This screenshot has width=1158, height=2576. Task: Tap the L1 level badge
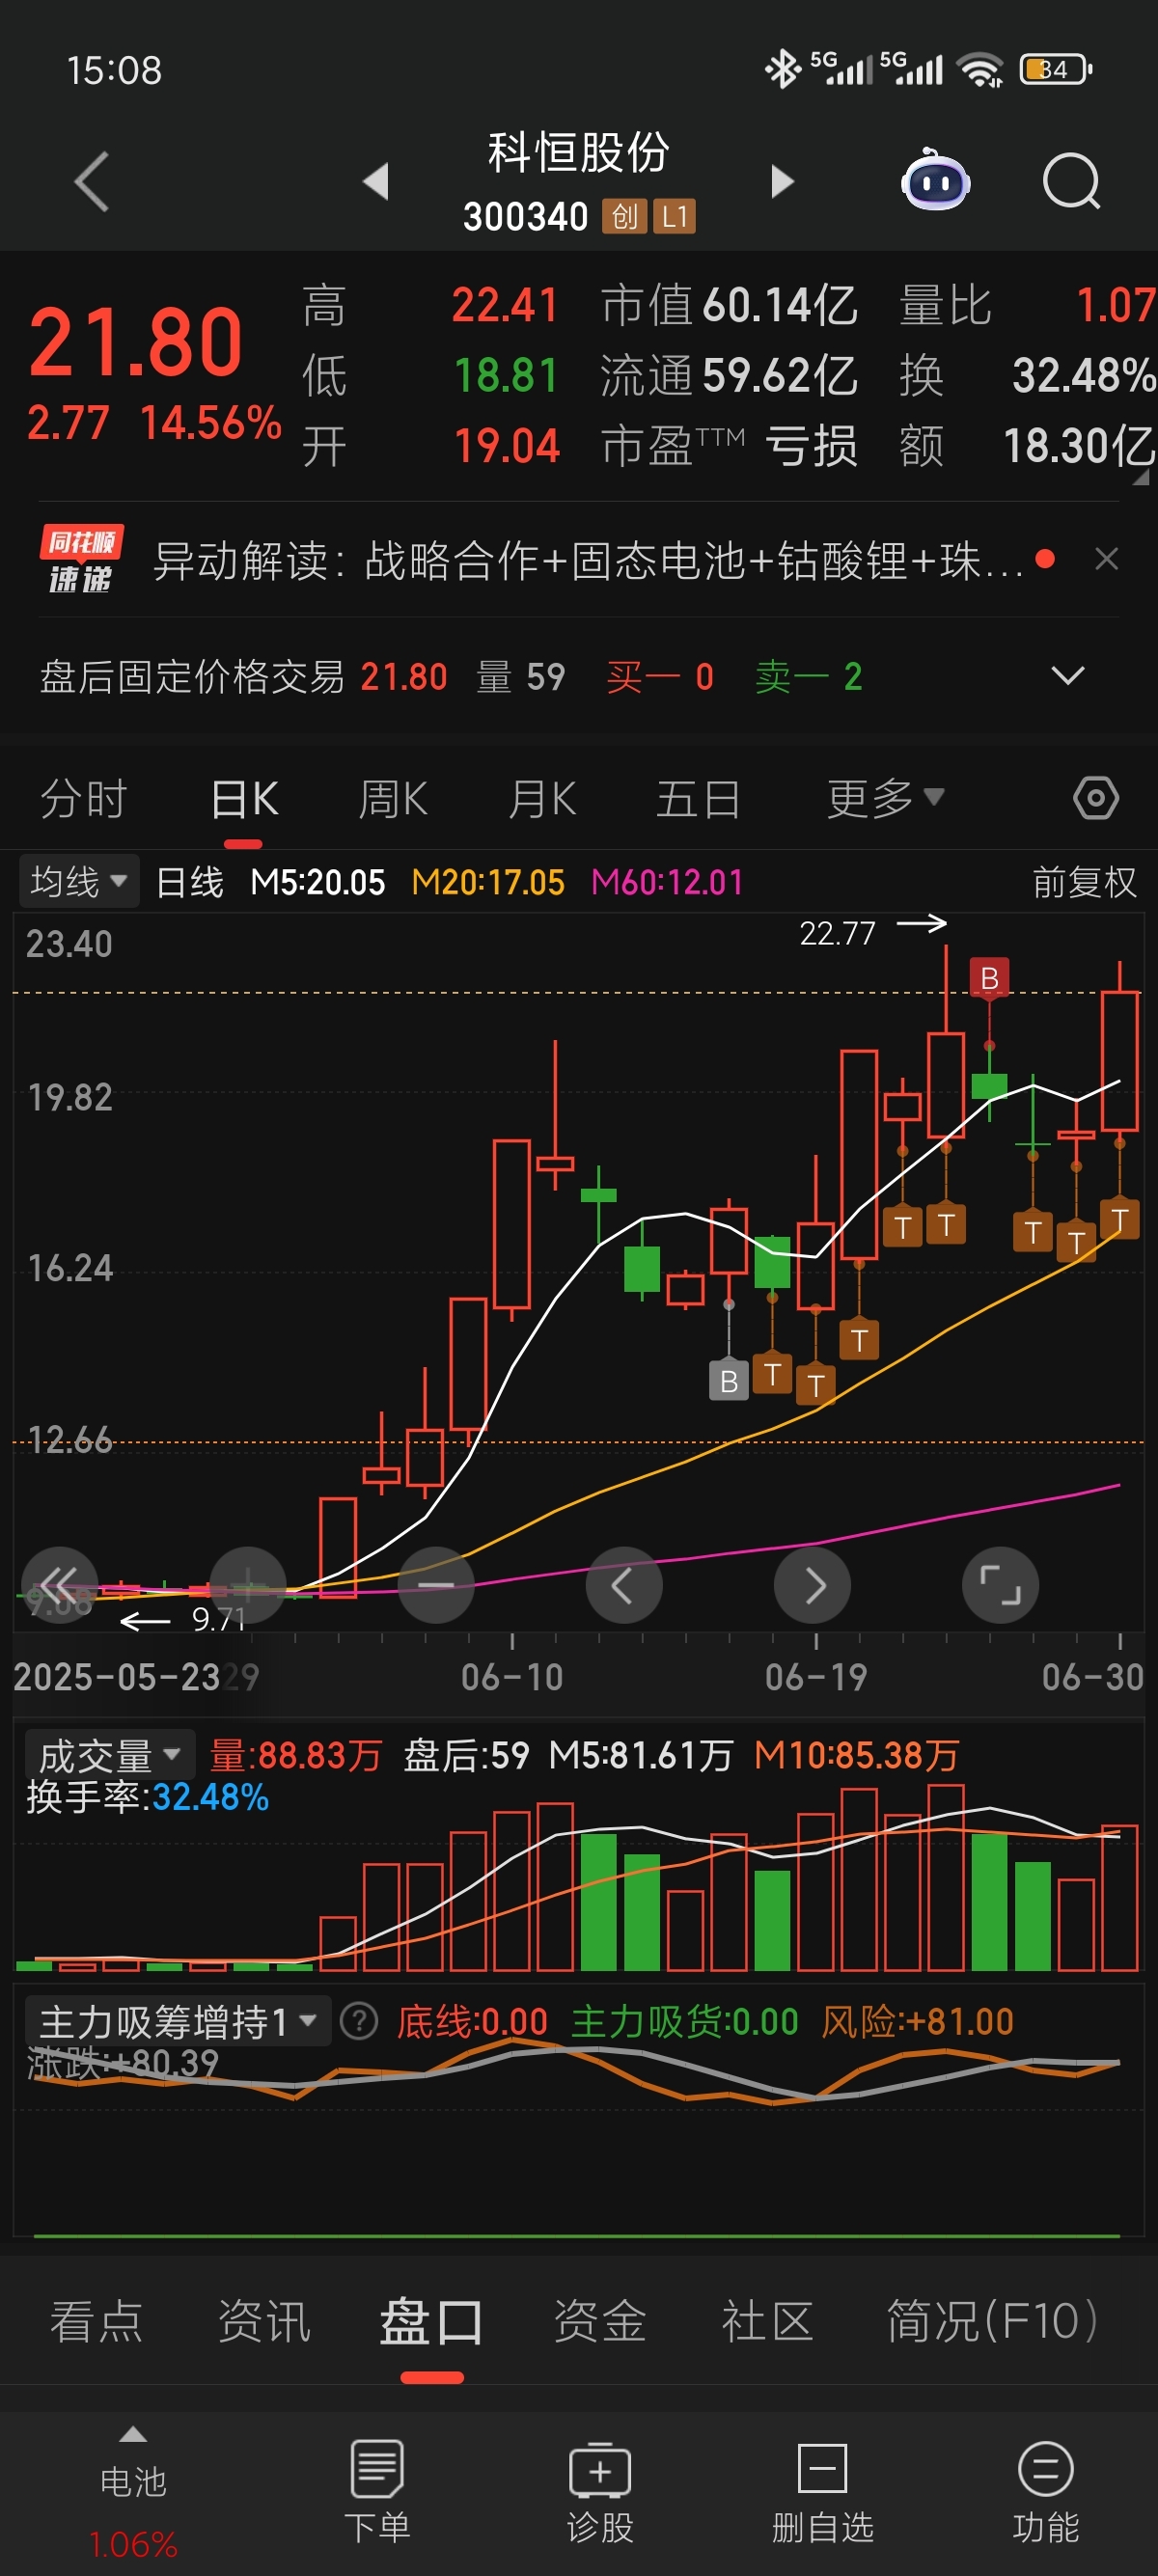pyautogui.click(x=675, y=216)
